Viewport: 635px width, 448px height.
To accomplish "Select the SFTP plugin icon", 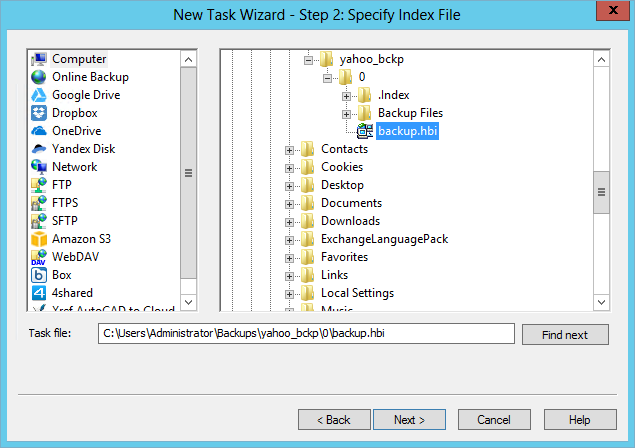I will click(x=39, y=221).
